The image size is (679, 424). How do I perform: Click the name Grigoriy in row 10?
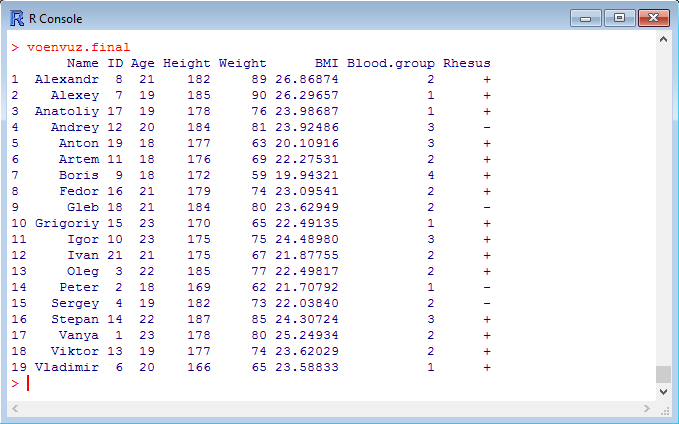[66, 223]
